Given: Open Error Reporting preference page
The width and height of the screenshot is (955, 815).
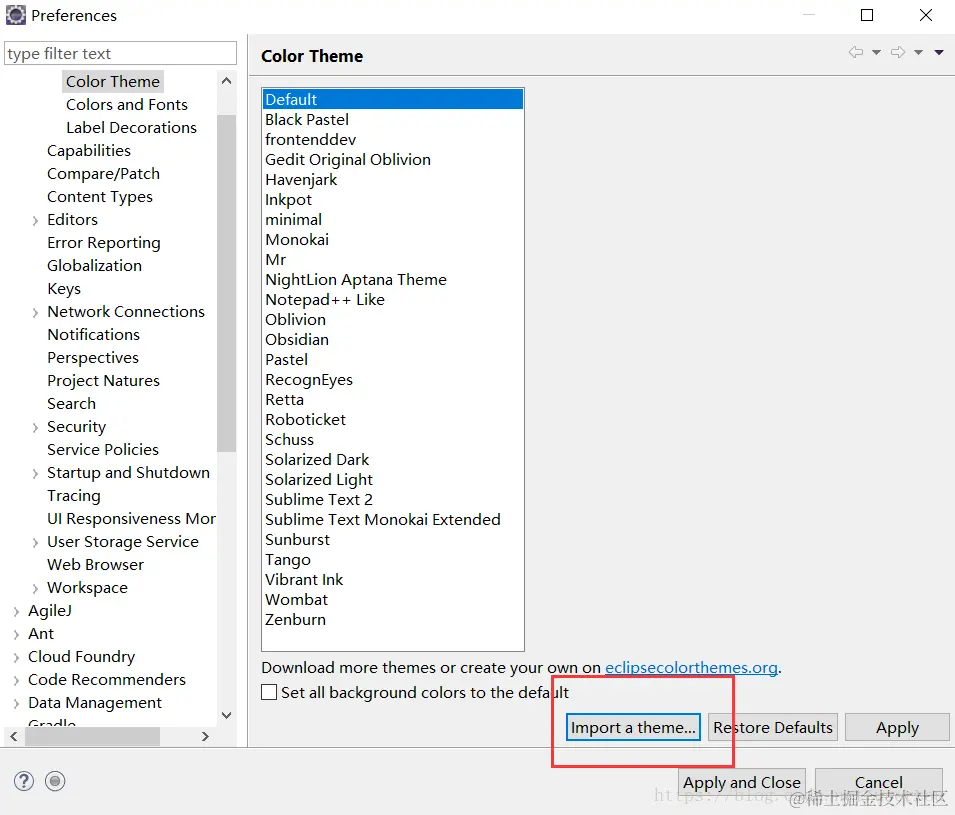Looking at the screenshot, I should tap(104, 242).
